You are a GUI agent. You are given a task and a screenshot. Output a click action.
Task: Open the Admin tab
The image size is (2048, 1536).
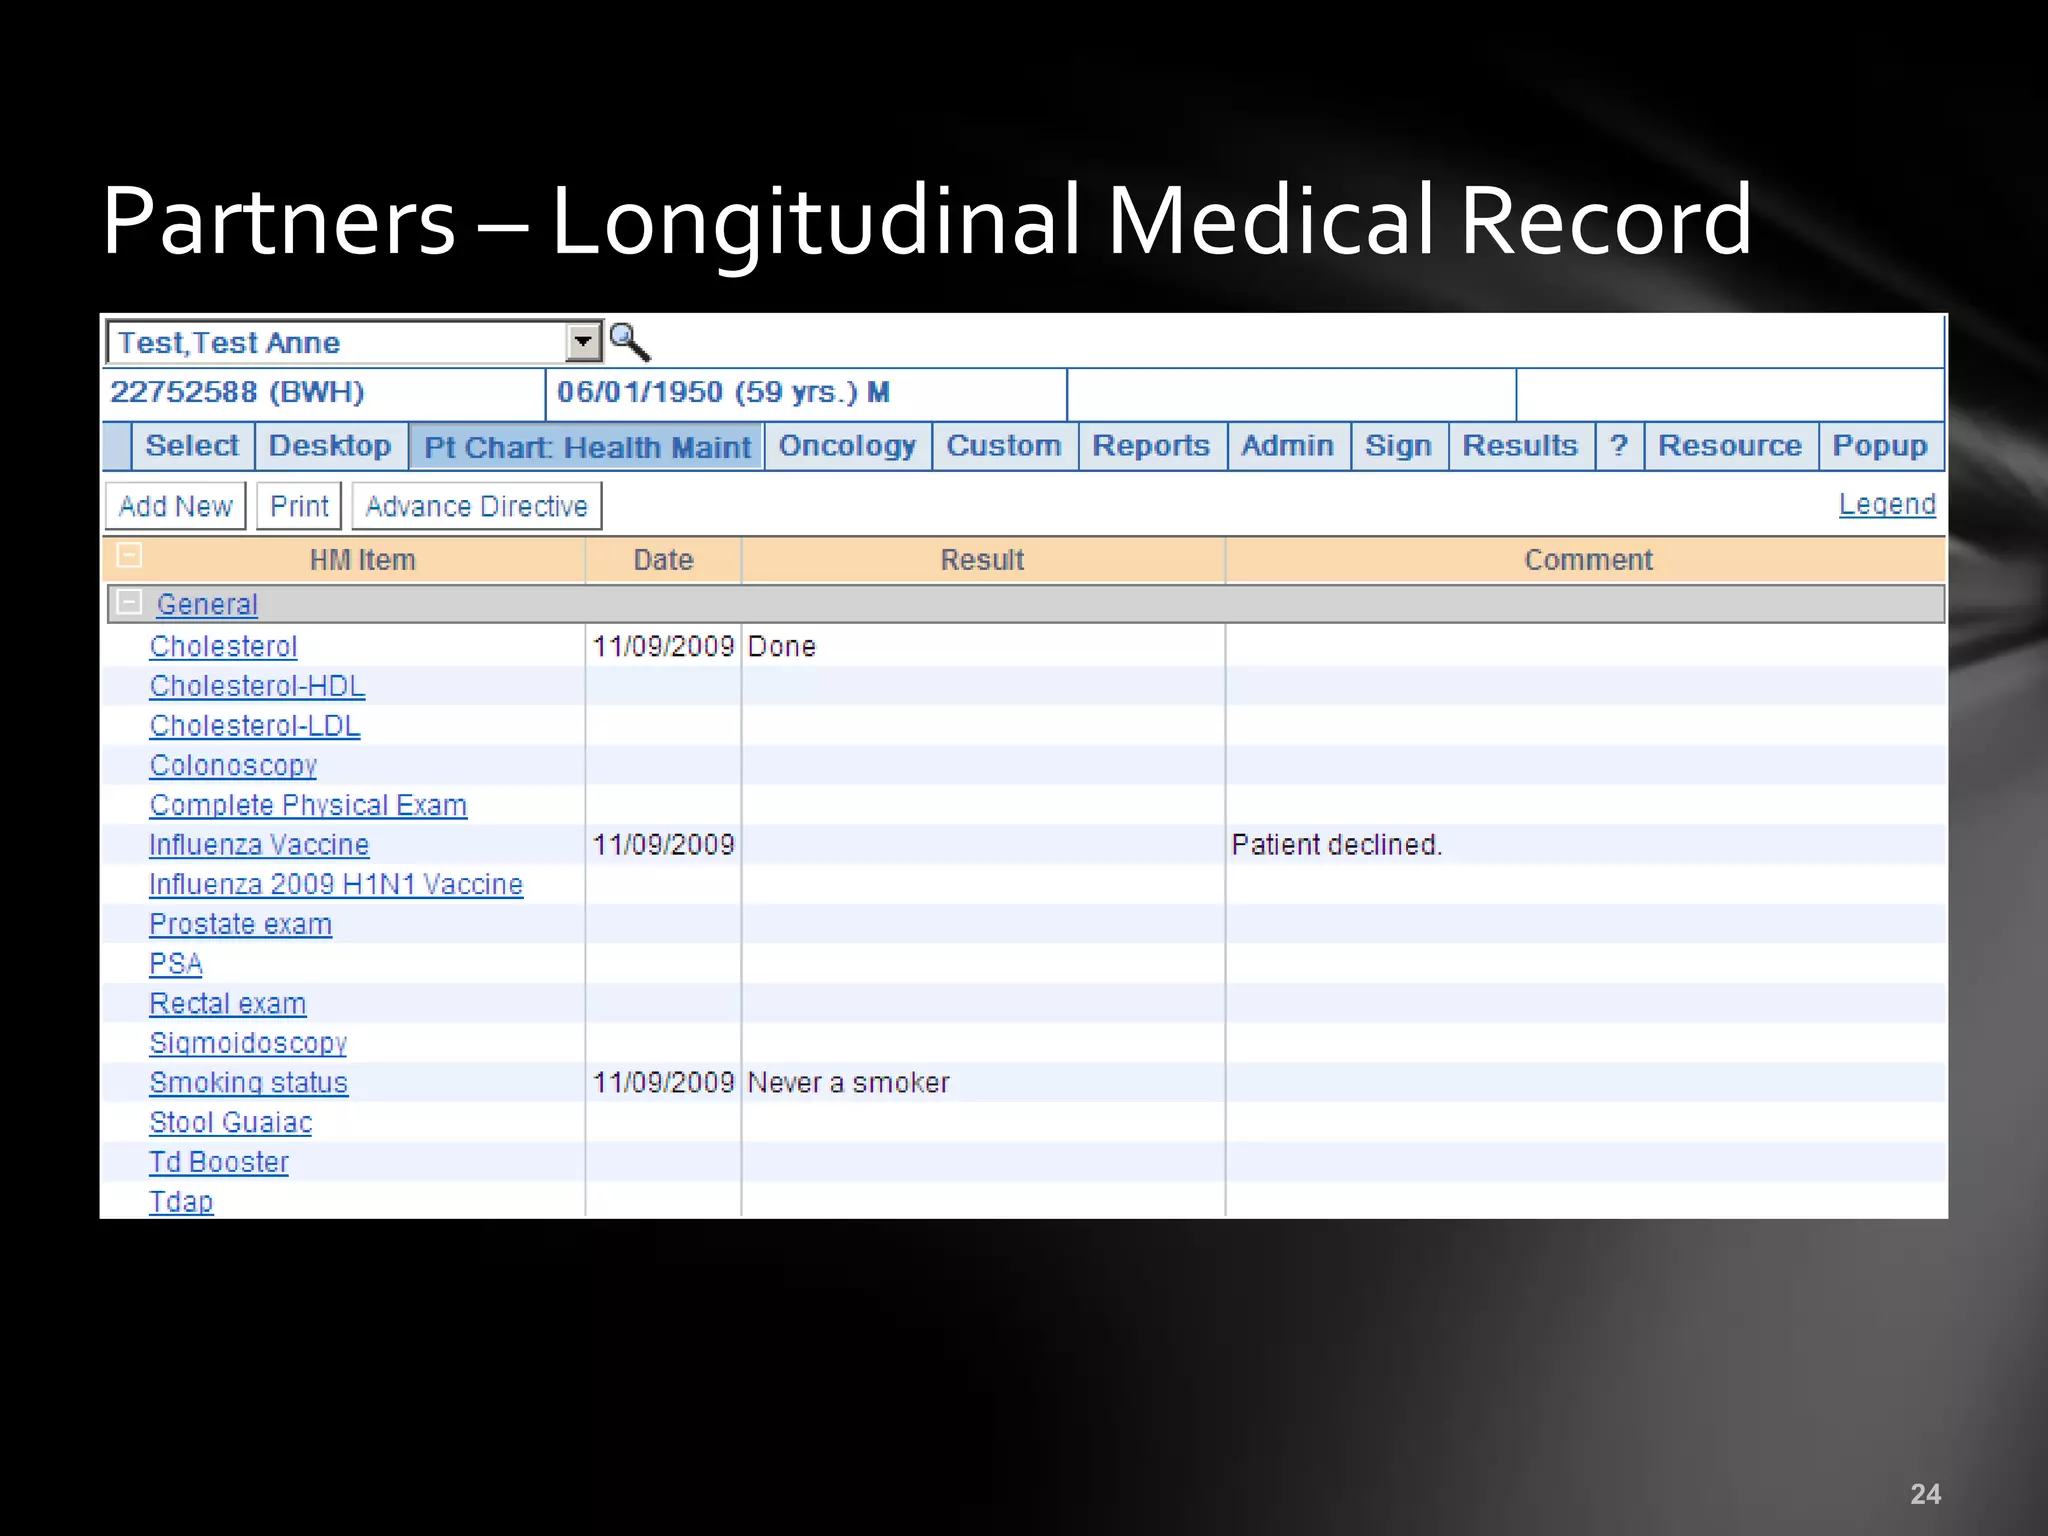[x=1288, y=446]
